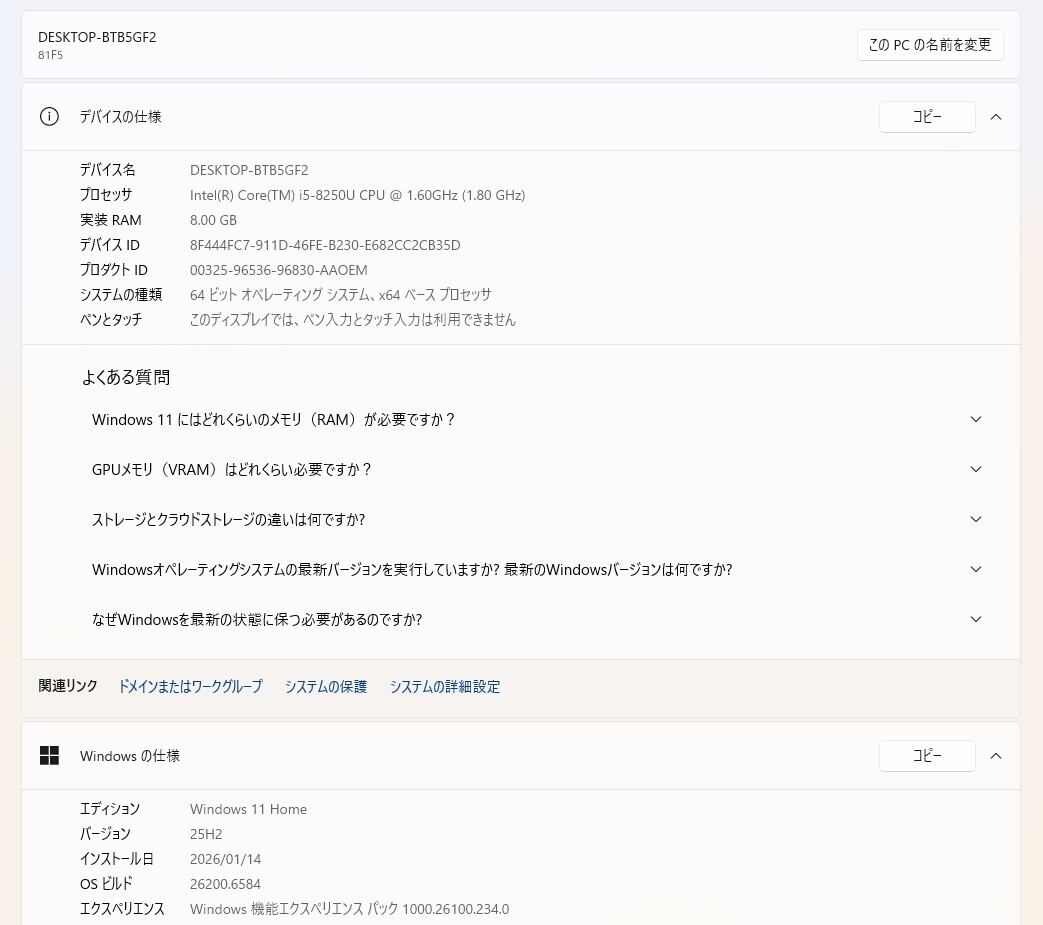Click the デバイス ID label
1043x925 pixels.
(x=110, y=245)
